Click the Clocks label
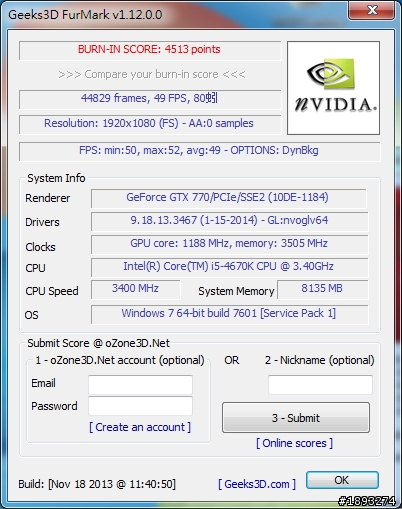The image size is (402, 509). [x=40, y=247]
